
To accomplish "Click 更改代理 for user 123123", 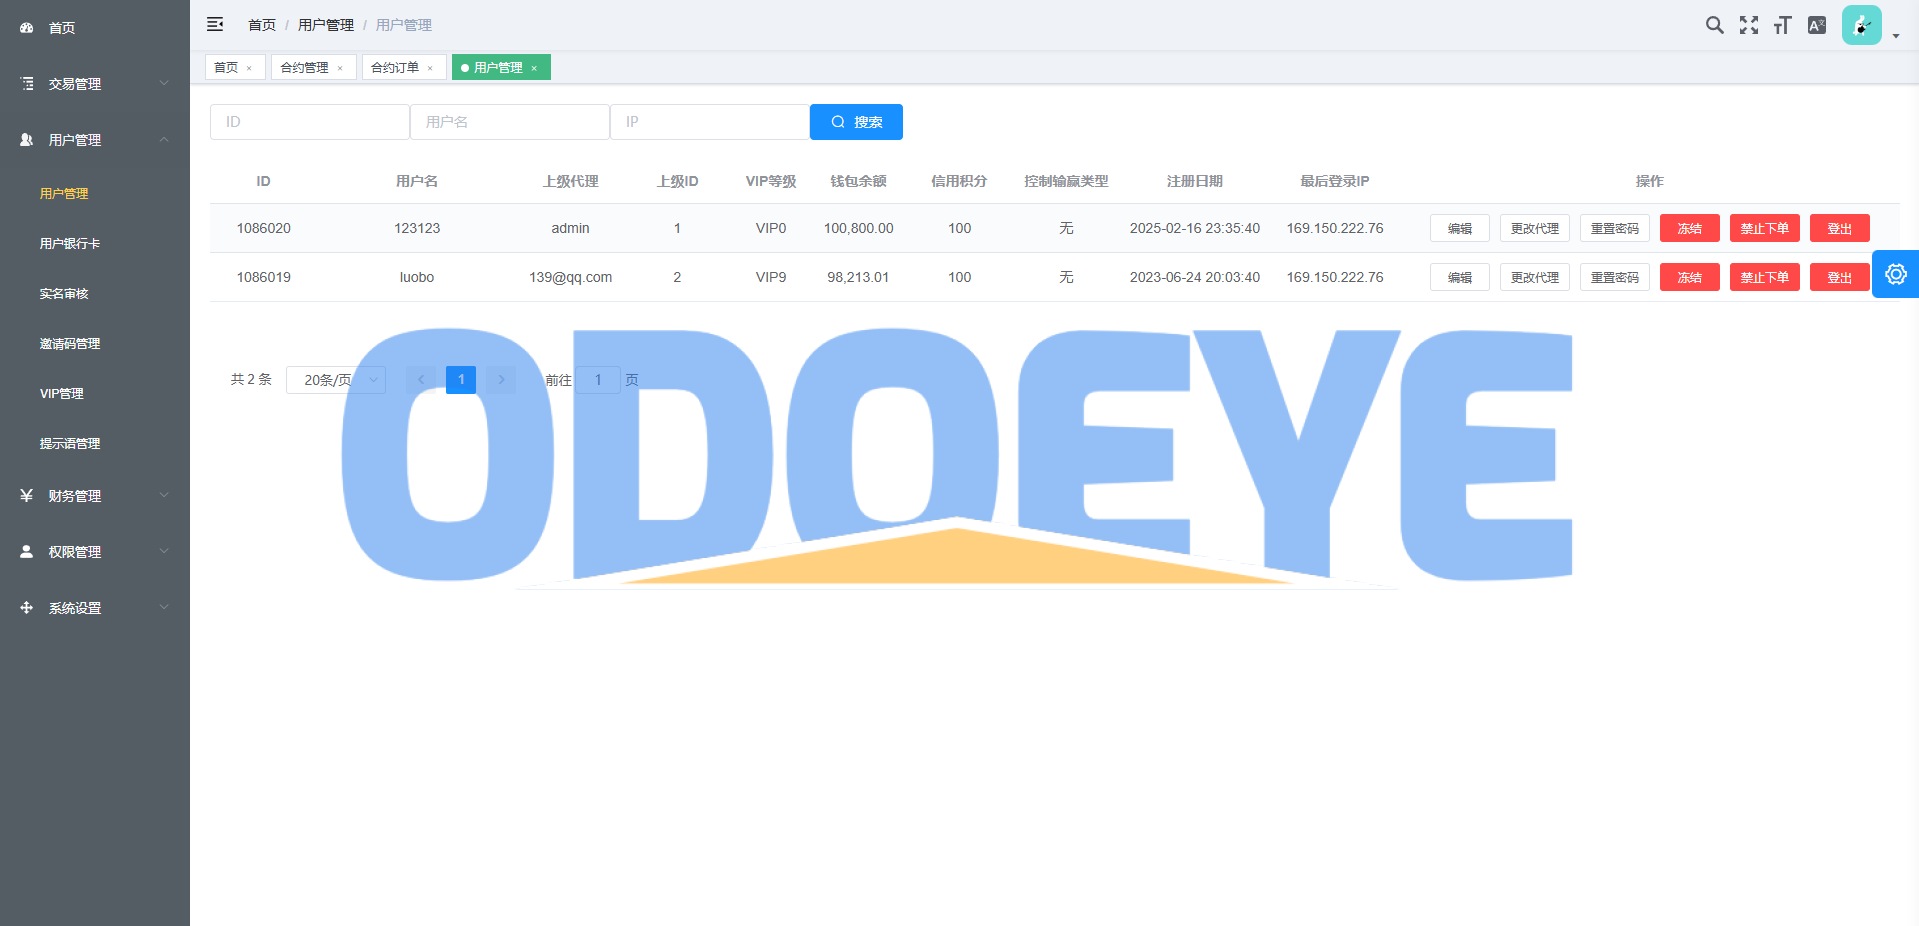I will click(1535, 228).
